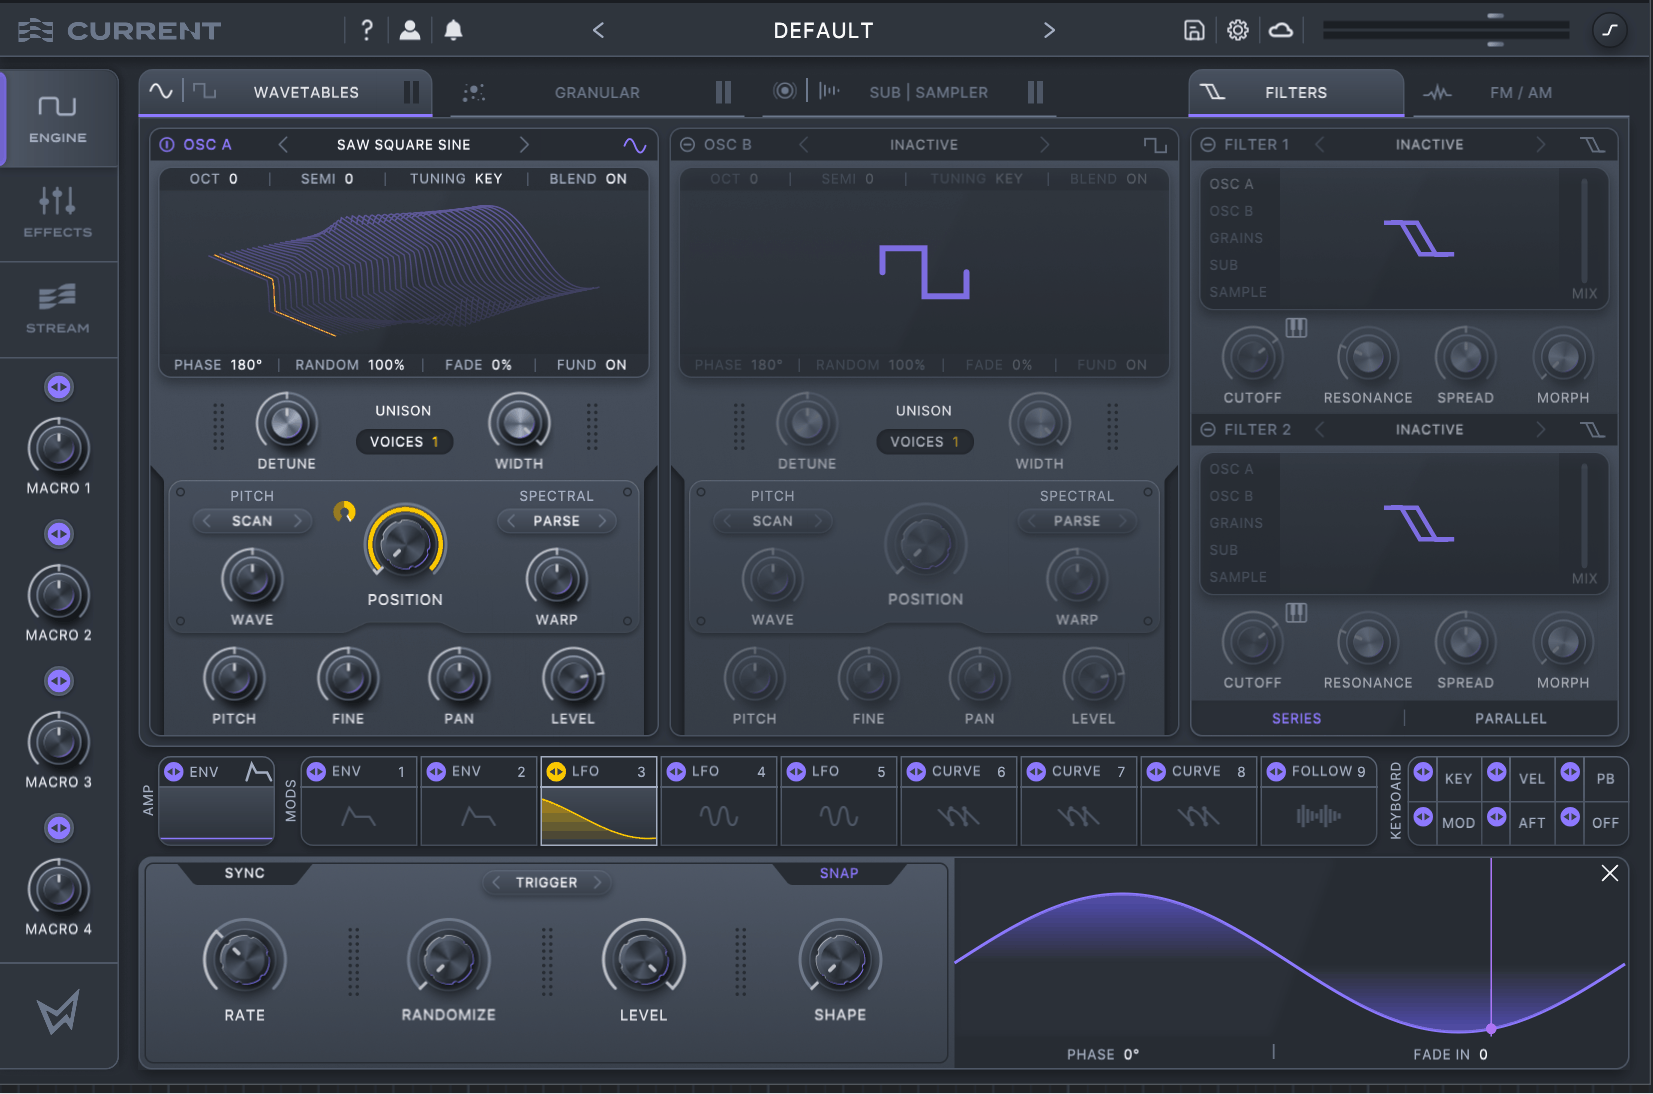The width and height of the screenshot is (1653, 1094).
Task: Click the Filter 2 lowpass shape icon
Action: point(1592,430)
